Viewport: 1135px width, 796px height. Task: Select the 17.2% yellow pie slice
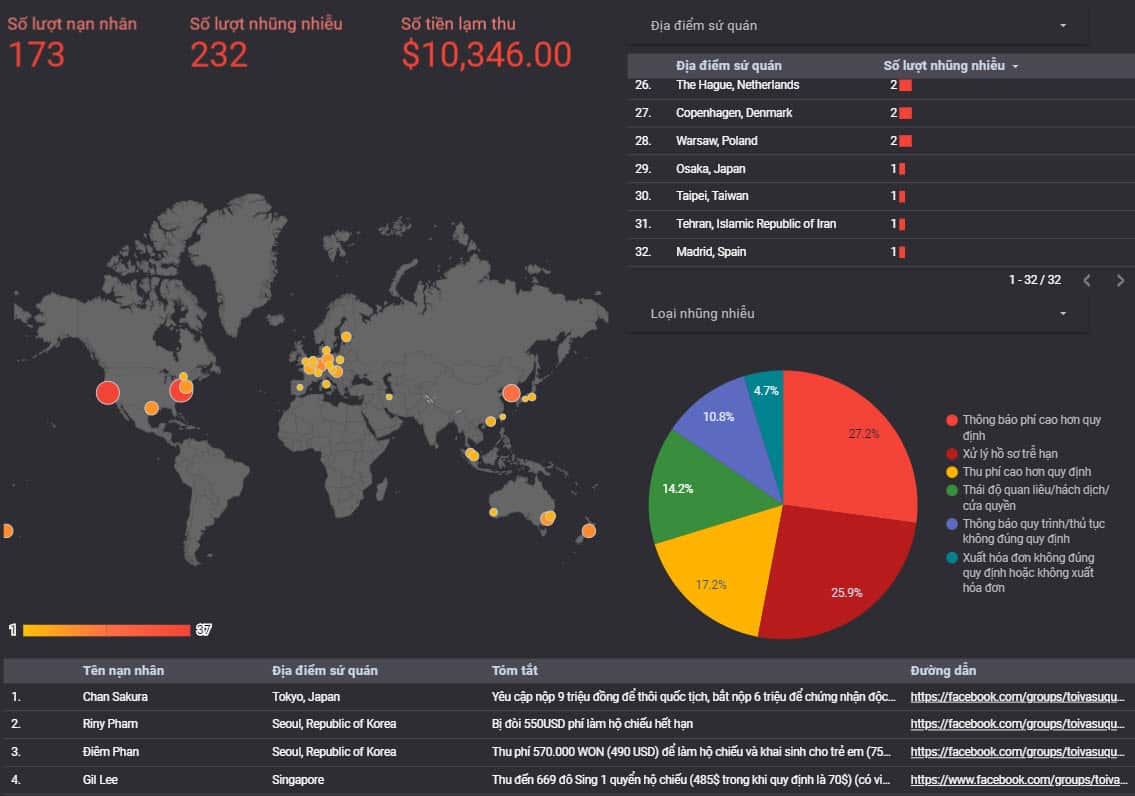click(712, 580)
